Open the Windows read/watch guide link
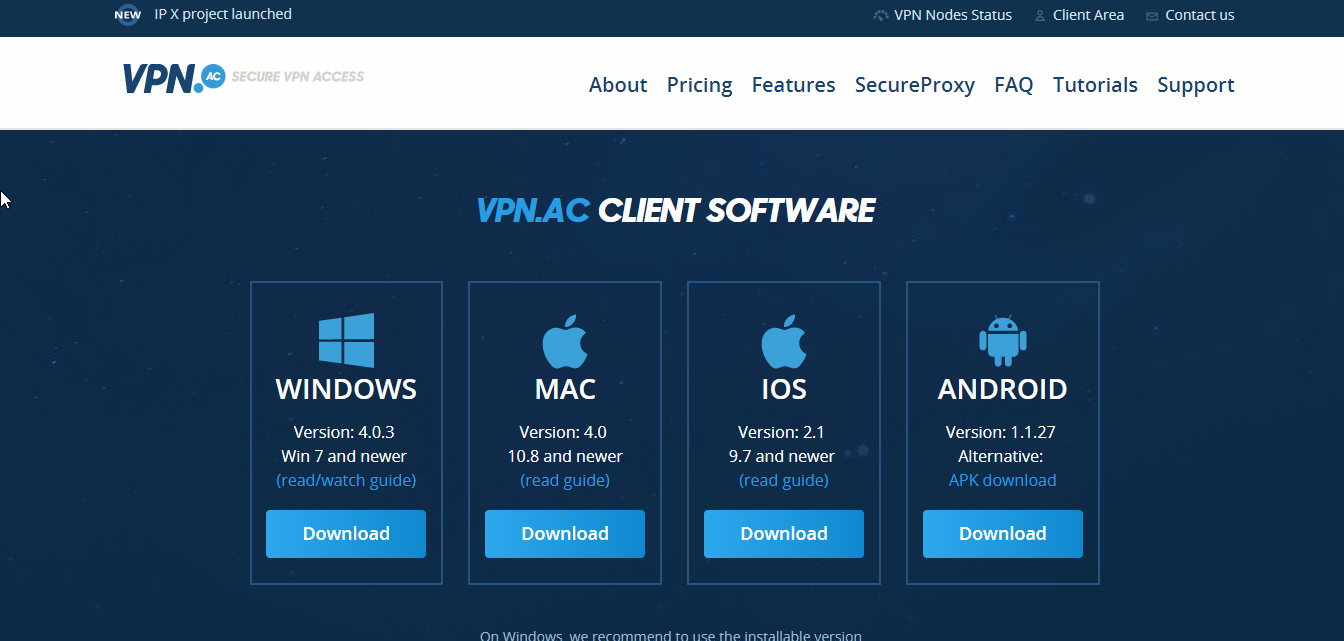This screenshot has width=1344, height=641. coord(346,480)
